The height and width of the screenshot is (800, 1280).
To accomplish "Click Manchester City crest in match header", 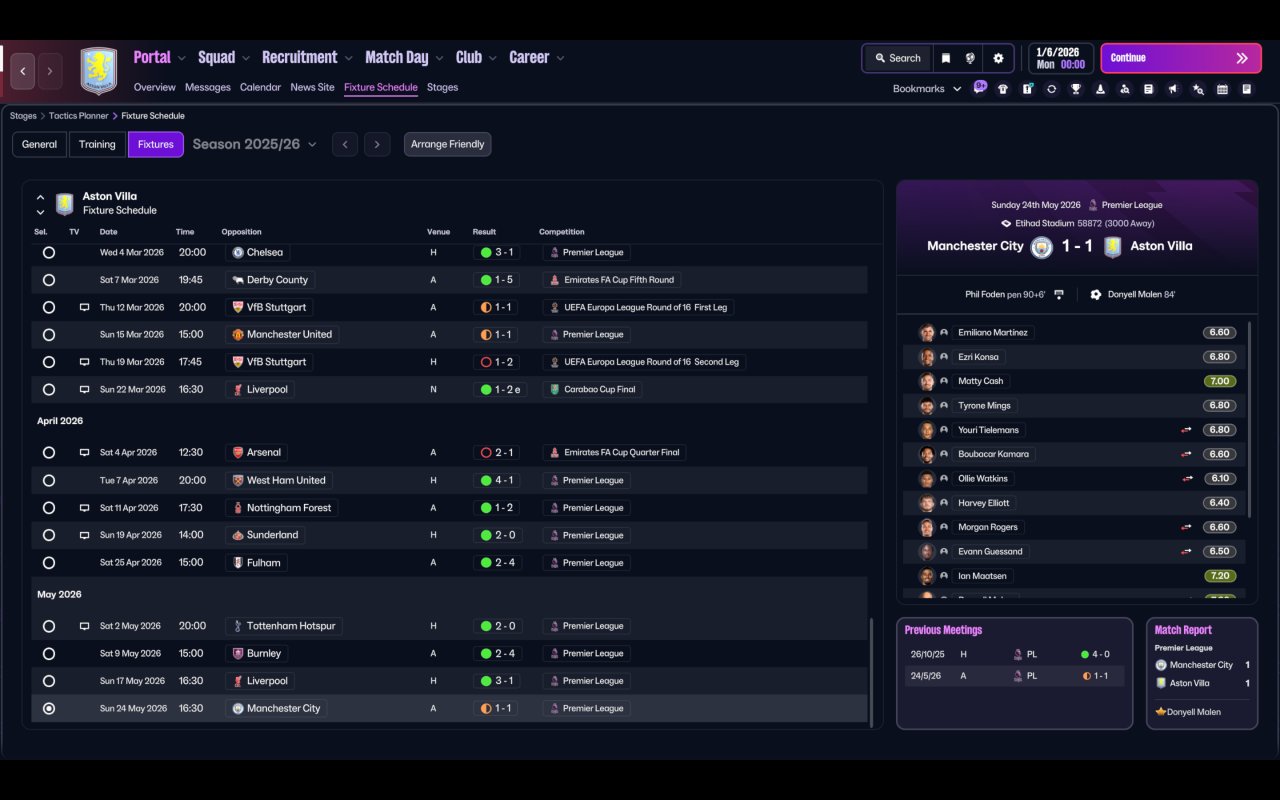I will (1042, 247).
